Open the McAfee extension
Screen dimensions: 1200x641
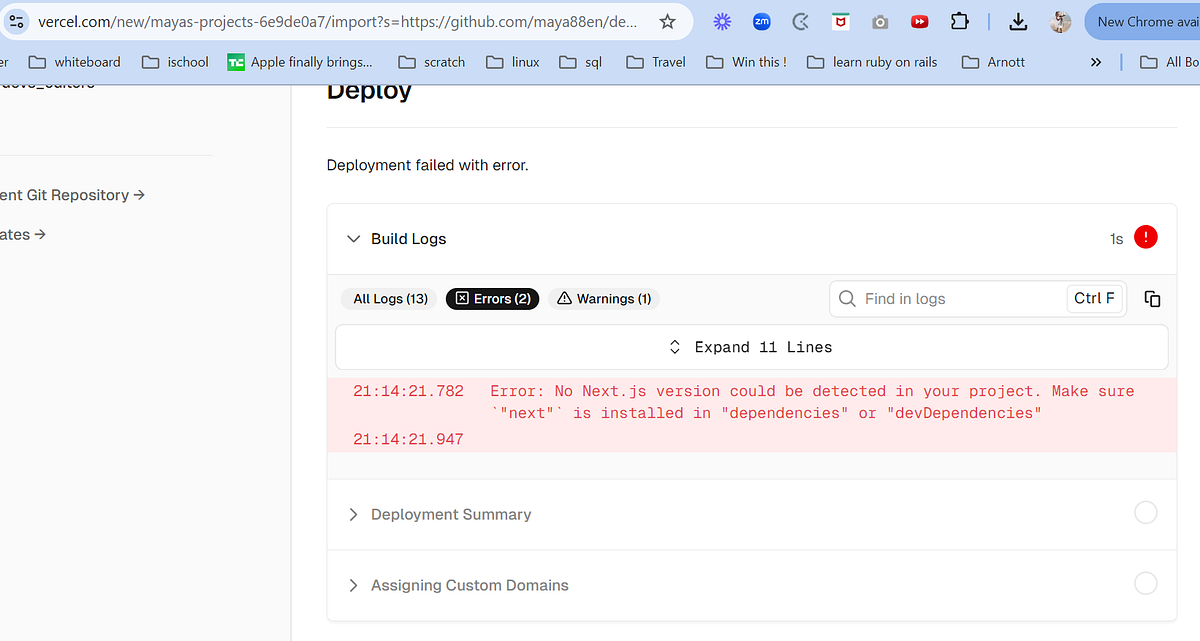tap(840, 21)
